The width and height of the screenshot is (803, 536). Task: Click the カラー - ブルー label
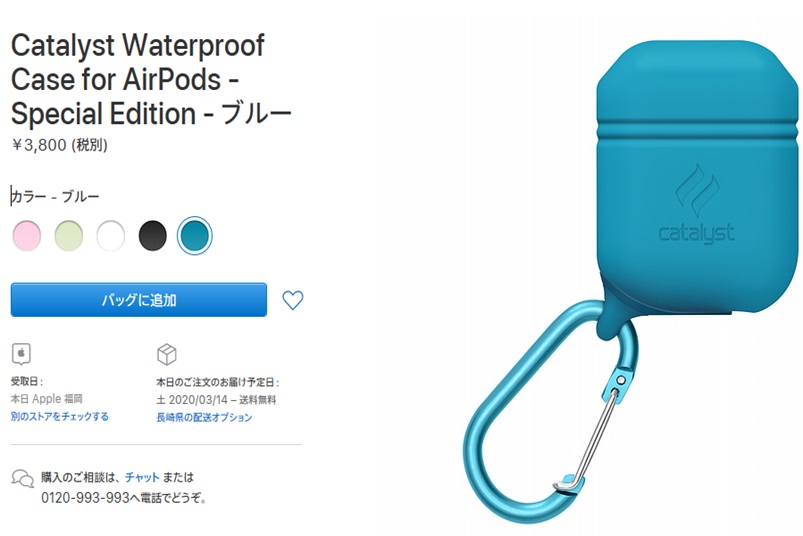[x=55, y=197]
